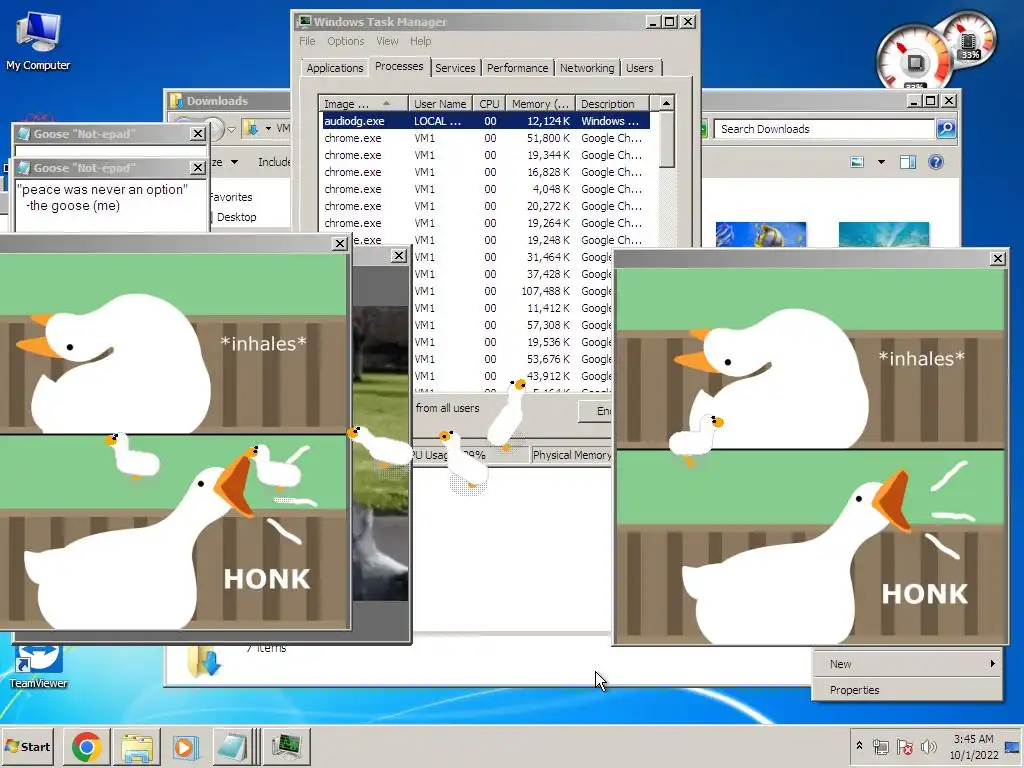Image resolution: width=1024 pixels, height=768 pixels.
Task: Open view options dropdown arrow in Downloads
Action: (881, 162)
